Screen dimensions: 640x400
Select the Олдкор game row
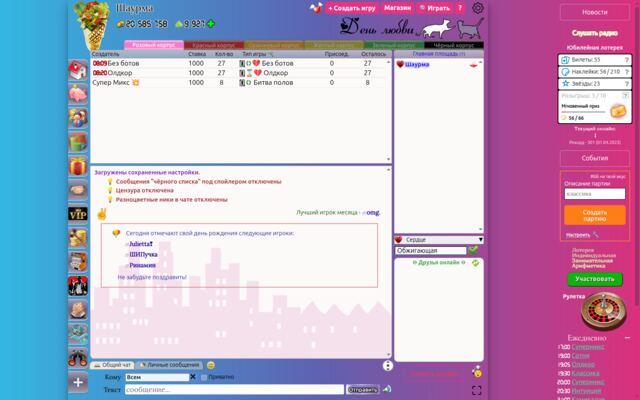pos(238,73)
